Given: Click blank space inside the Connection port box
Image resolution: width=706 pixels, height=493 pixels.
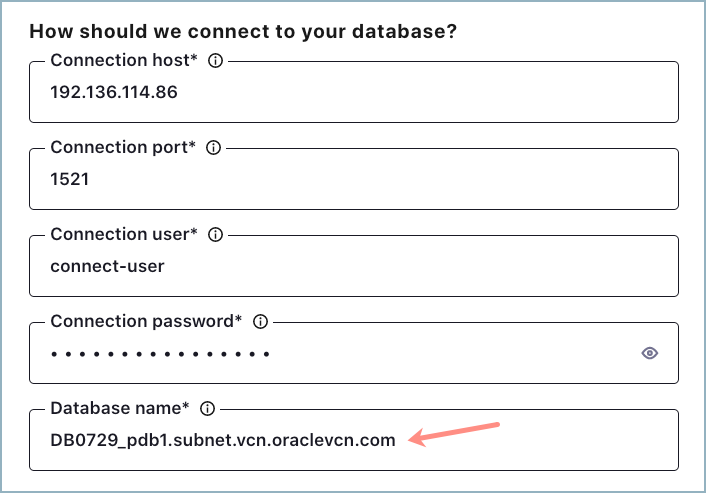Looking at the screenshot, I should coord(400,180).
